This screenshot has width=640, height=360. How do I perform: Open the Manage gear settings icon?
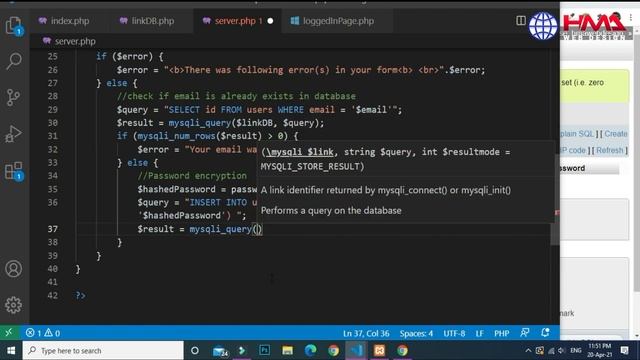(x=13, y=304)
